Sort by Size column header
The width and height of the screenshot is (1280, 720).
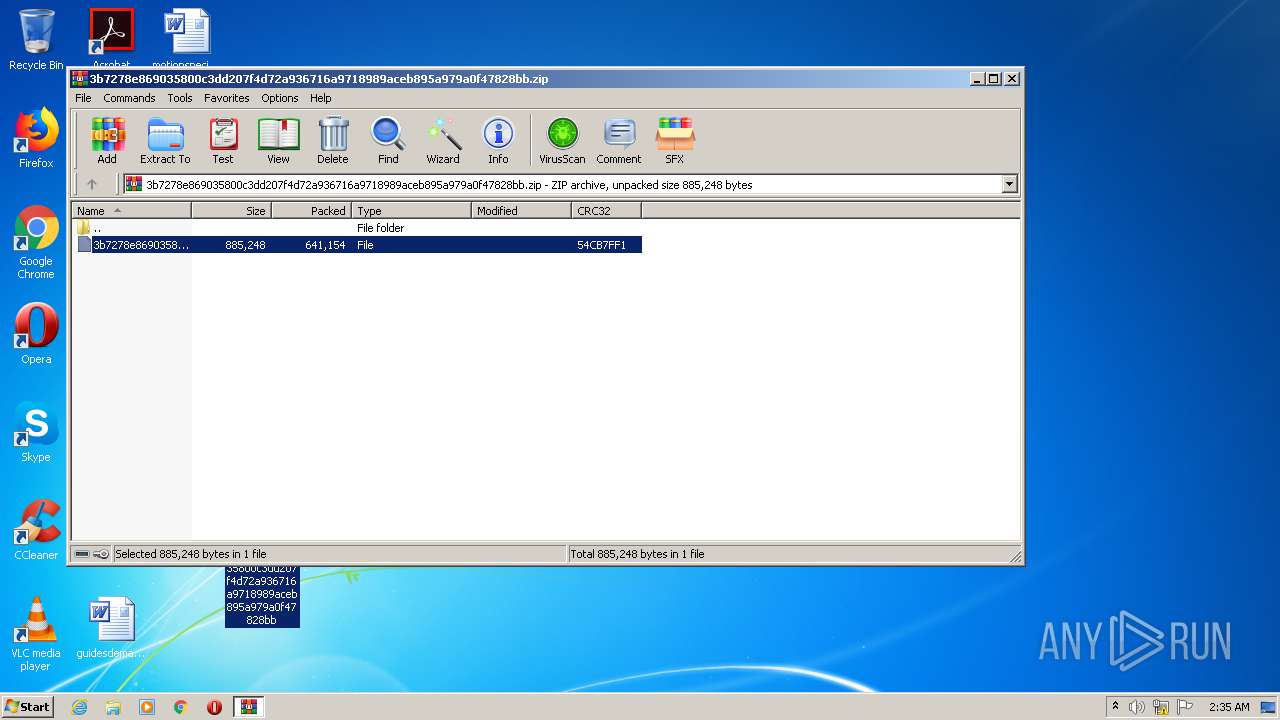coord(231,211)
